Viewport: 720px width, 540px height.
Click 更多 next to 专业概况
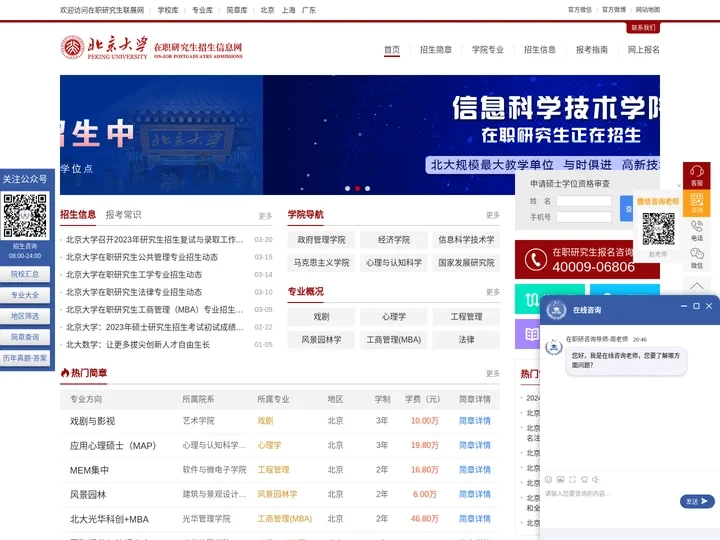point(493,292)
